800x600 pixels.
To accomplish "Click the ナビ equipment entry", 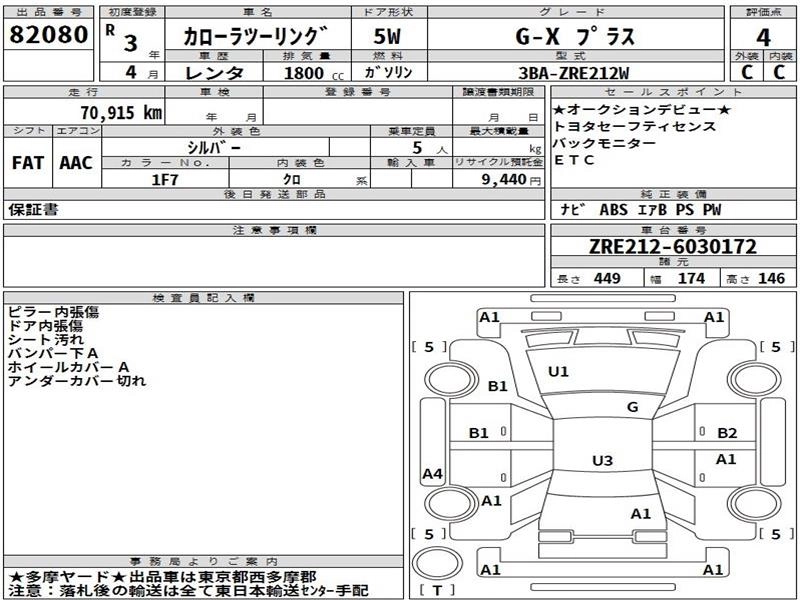I will [573, 210].
